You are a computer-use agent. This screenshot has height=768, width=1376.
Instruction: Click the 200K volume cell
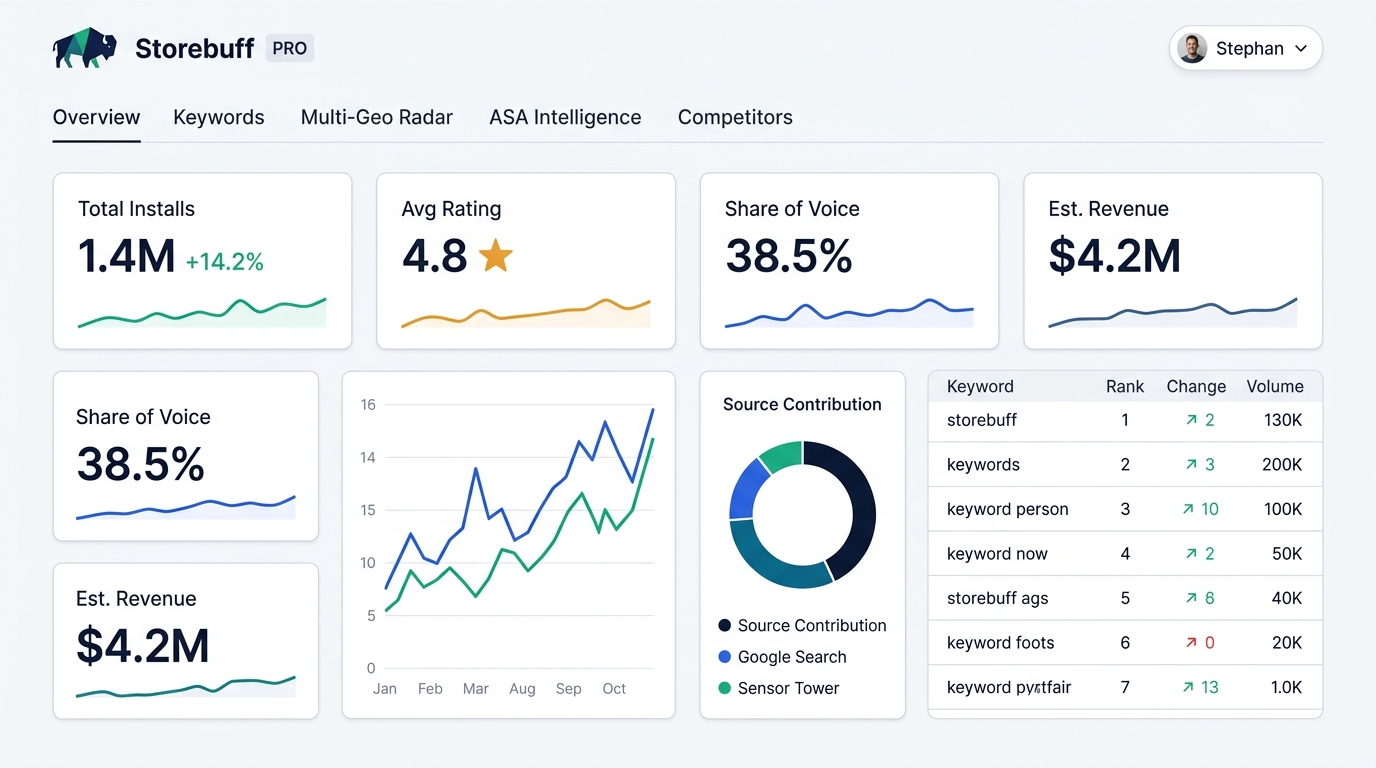1282,464
